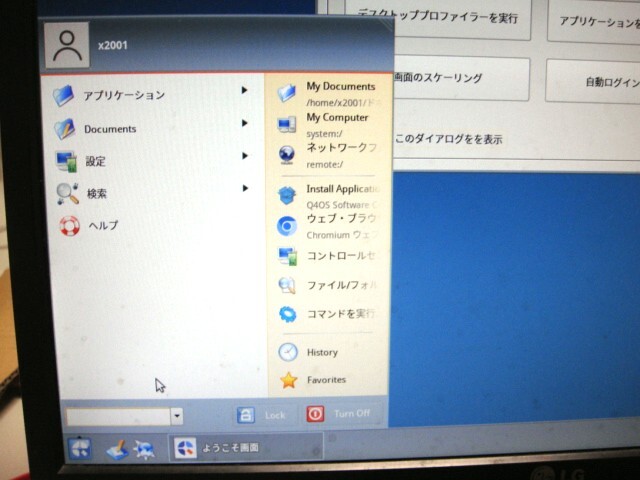Click the remote:/ path text

click(325, 164)
